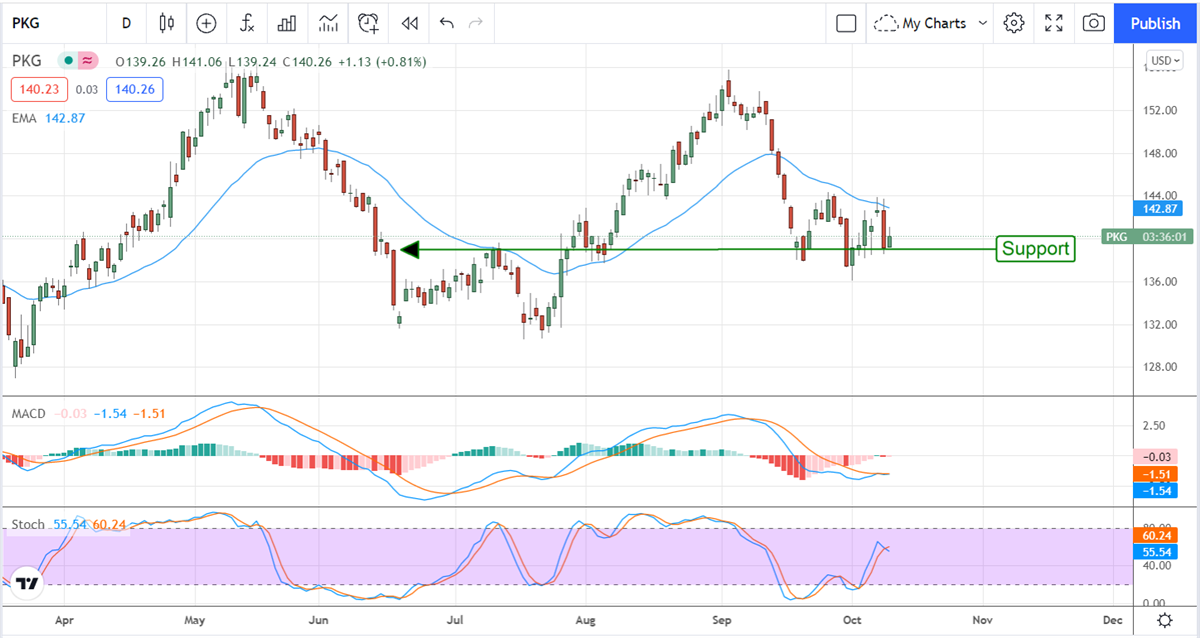1200x638 pixels.
Task: Expand the My Charts dropdown
Action: click(x=930, y=22)
